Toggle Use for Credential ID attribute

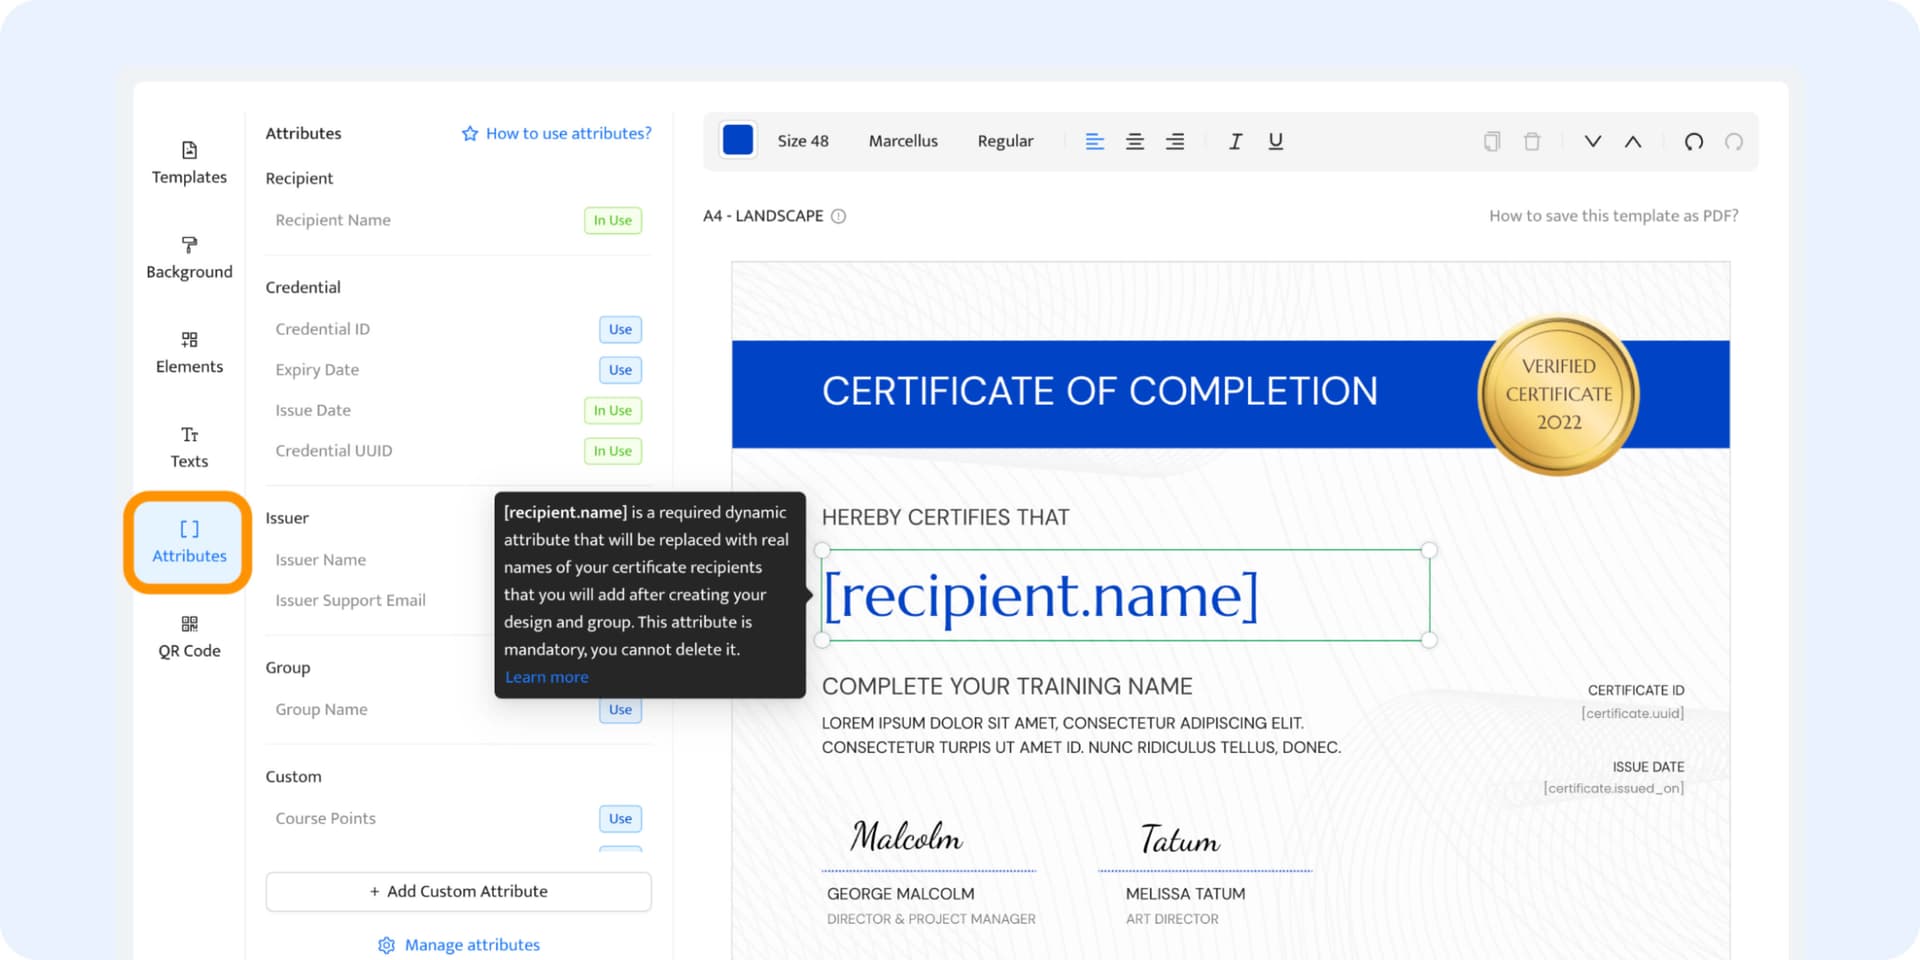(x=620, y=330)
